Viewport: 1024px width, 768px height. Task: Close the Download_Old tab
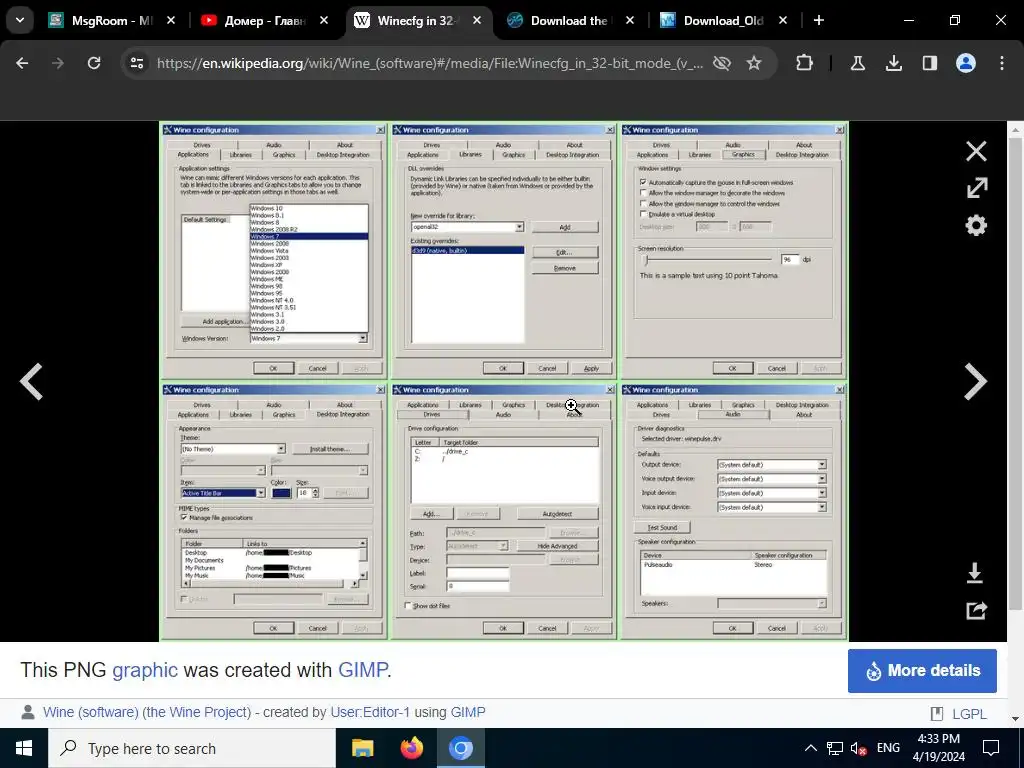pyautogui.click(x=782, y=20)
